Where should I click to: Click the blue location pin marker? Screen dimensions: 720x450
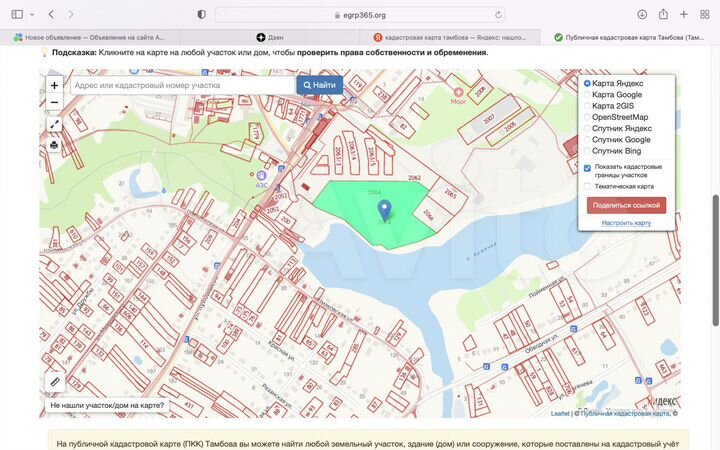click(x=384, y=210)
